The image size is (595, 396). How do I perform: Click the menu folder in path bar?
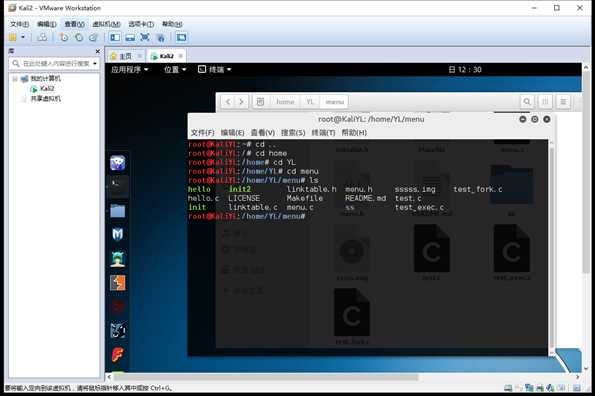click(x=335, y=102)
